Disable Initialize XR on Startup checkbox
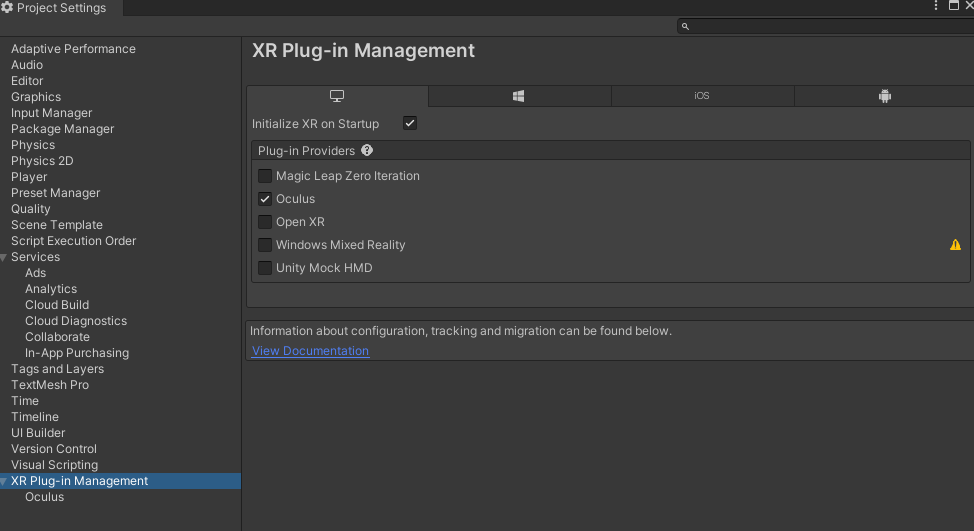 410,123
